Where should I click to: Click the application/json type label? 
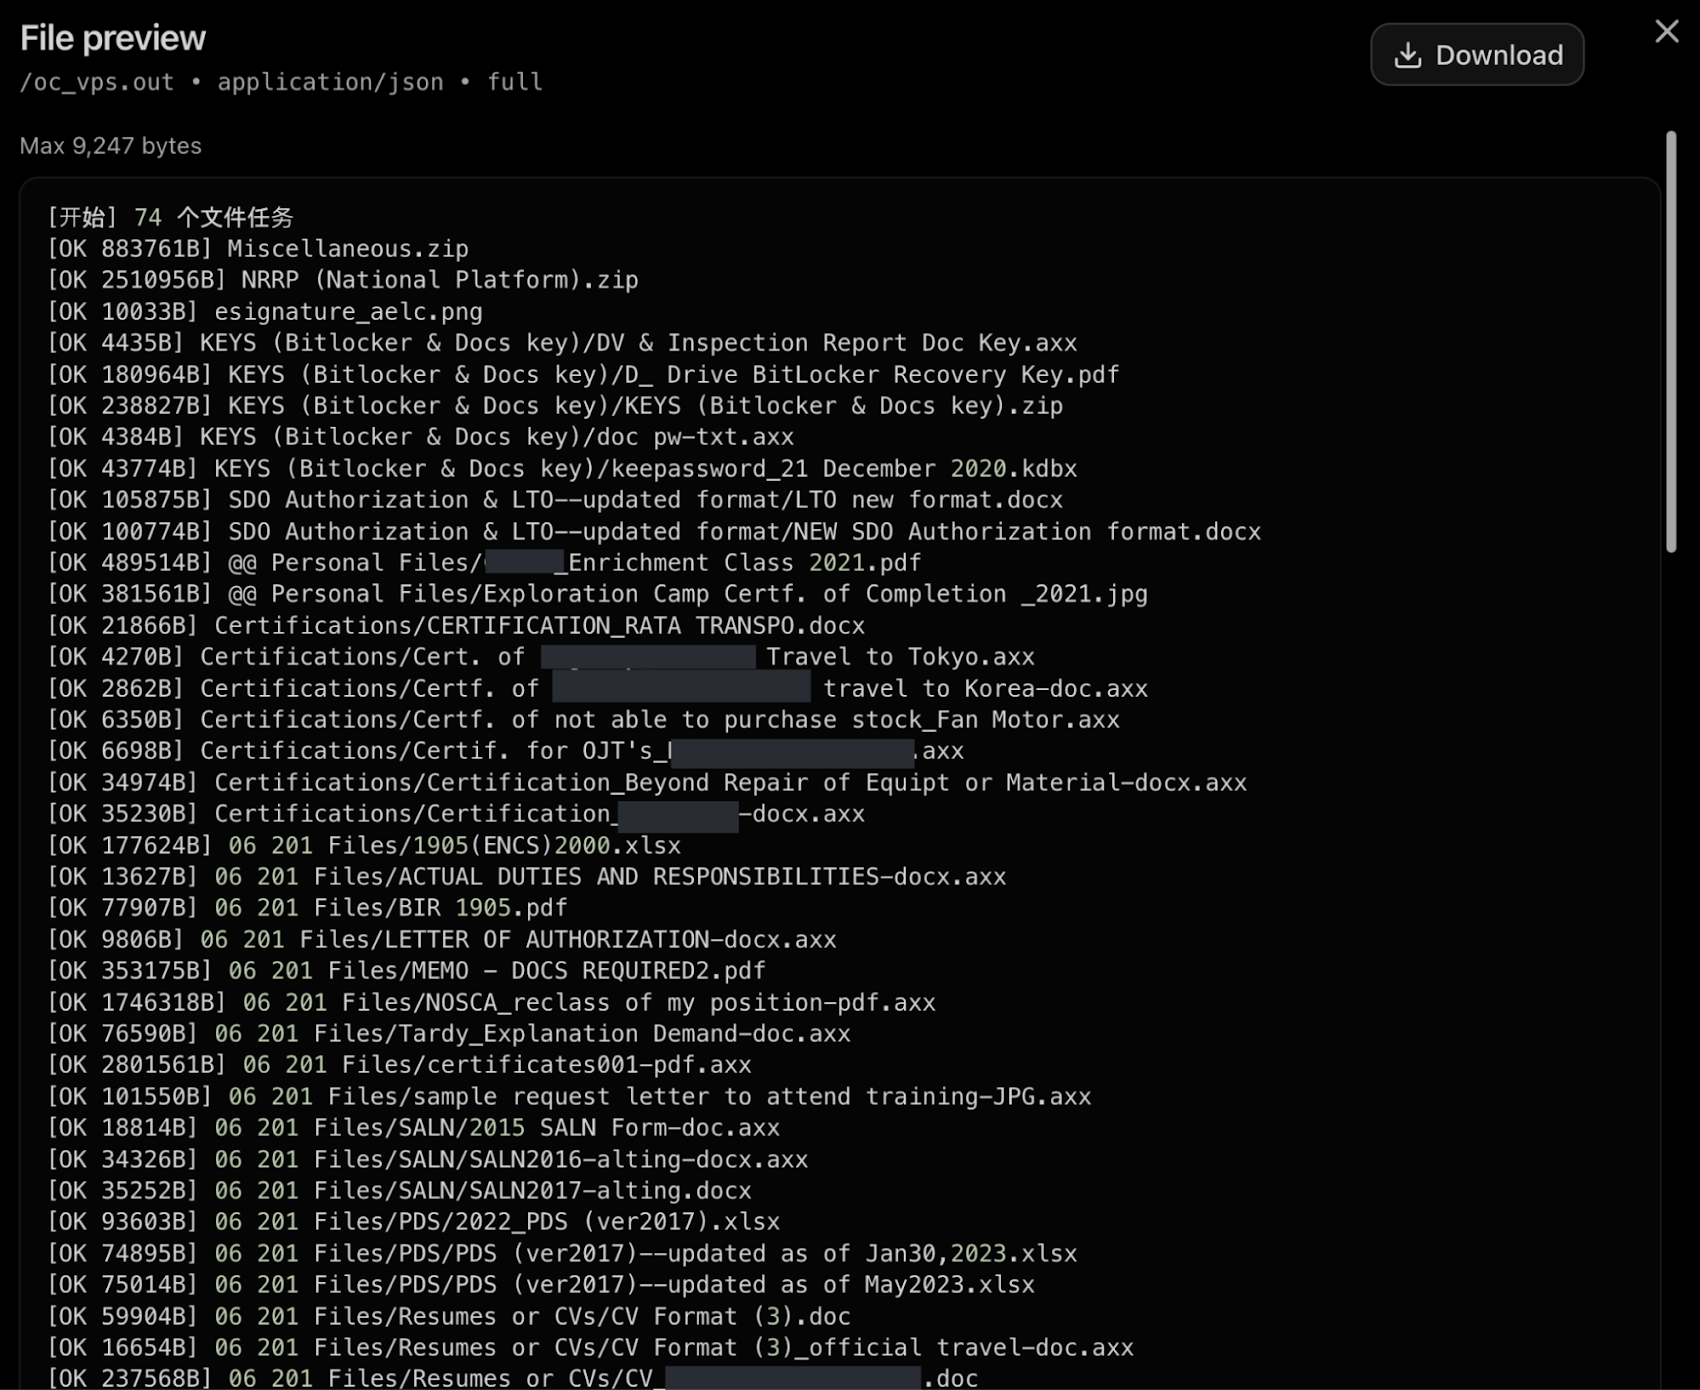331,82
